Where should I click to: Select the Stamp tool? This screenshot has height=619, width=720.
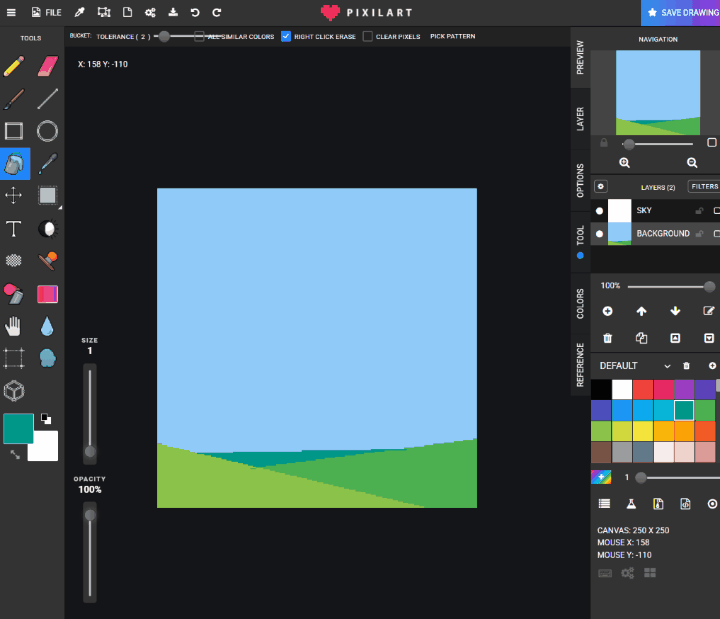(47, 260)
